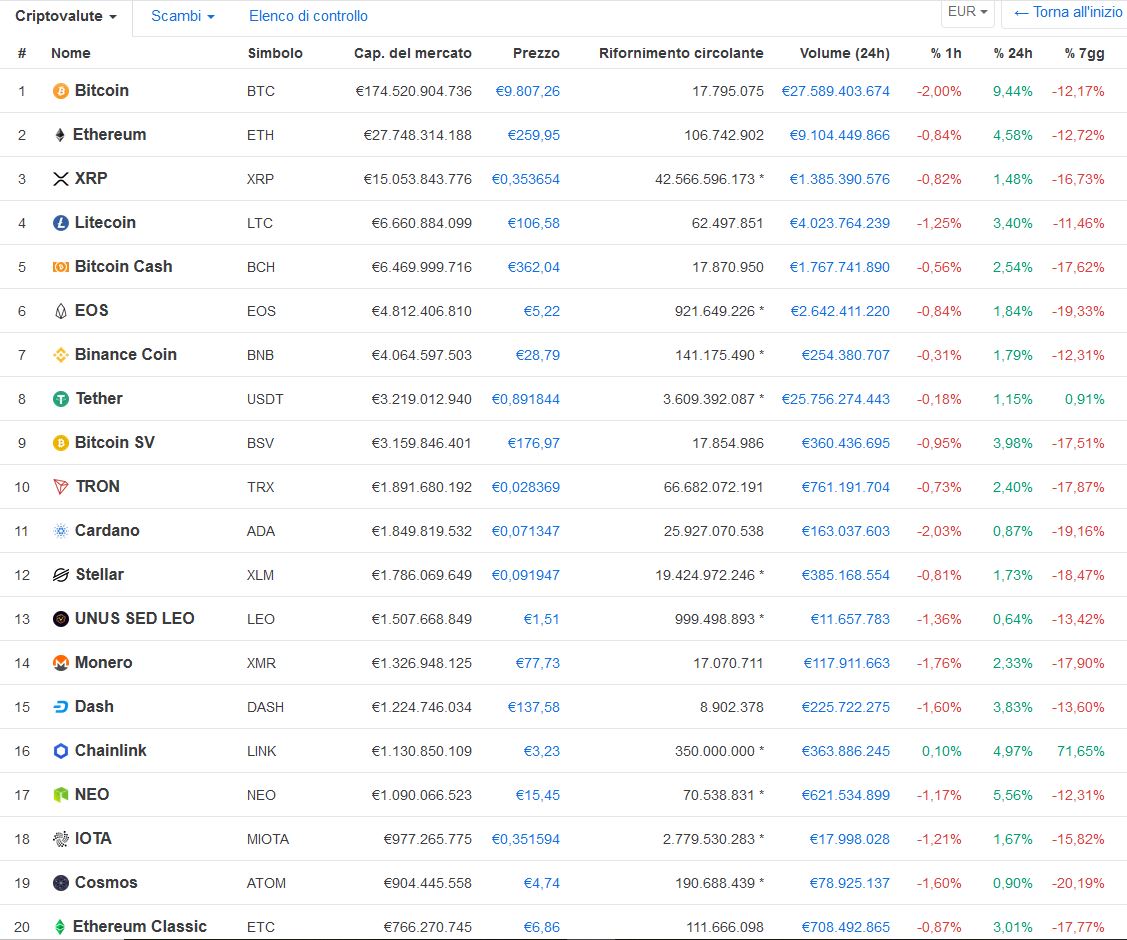Click Dash price €137,58

tap(533, 707)
